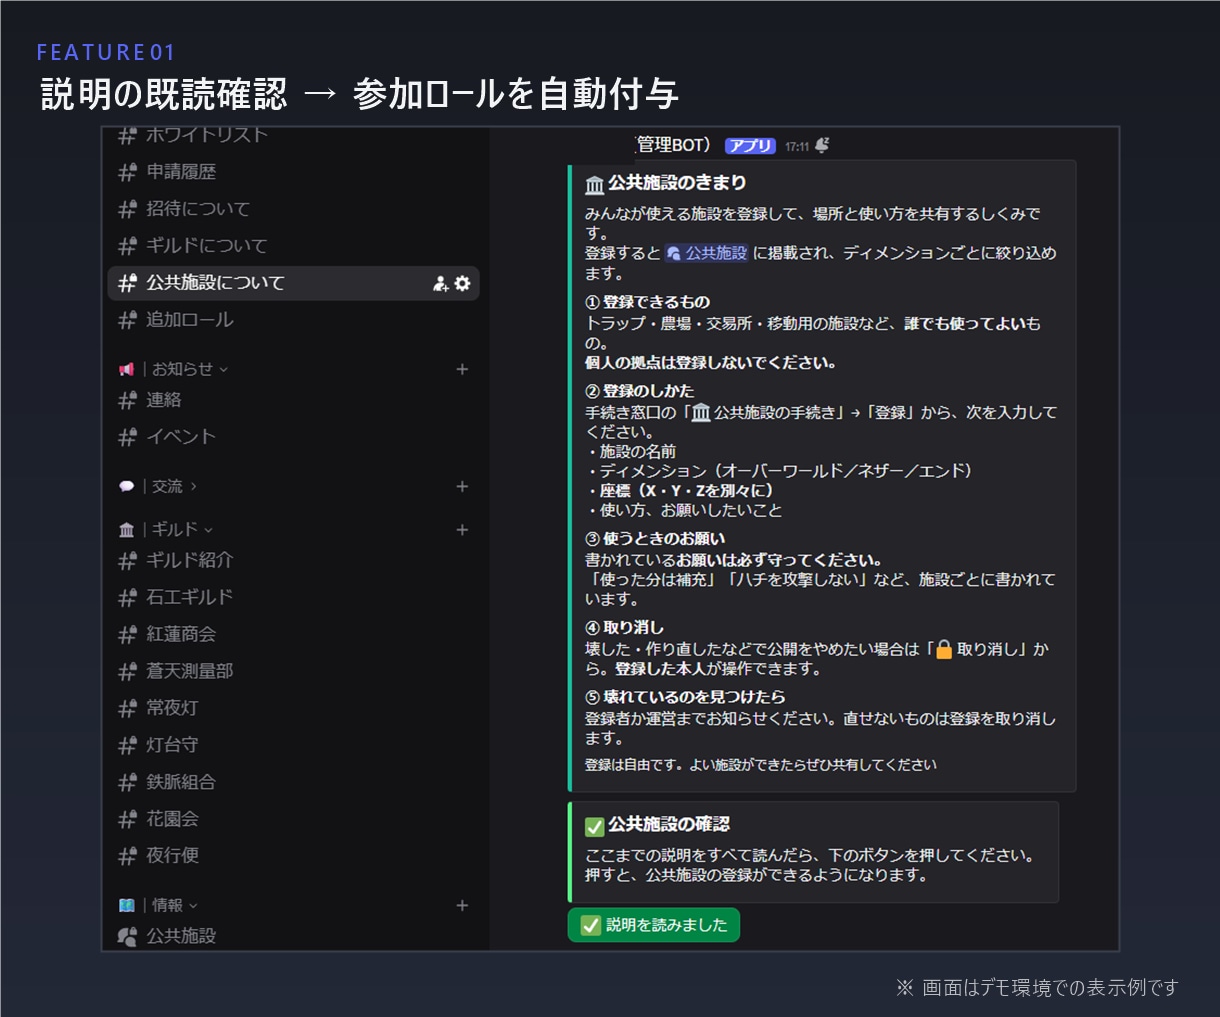1220x1017 pixels.
Task: Click the building icon beside 公共施設のきまり
Action: click(594, 185)
